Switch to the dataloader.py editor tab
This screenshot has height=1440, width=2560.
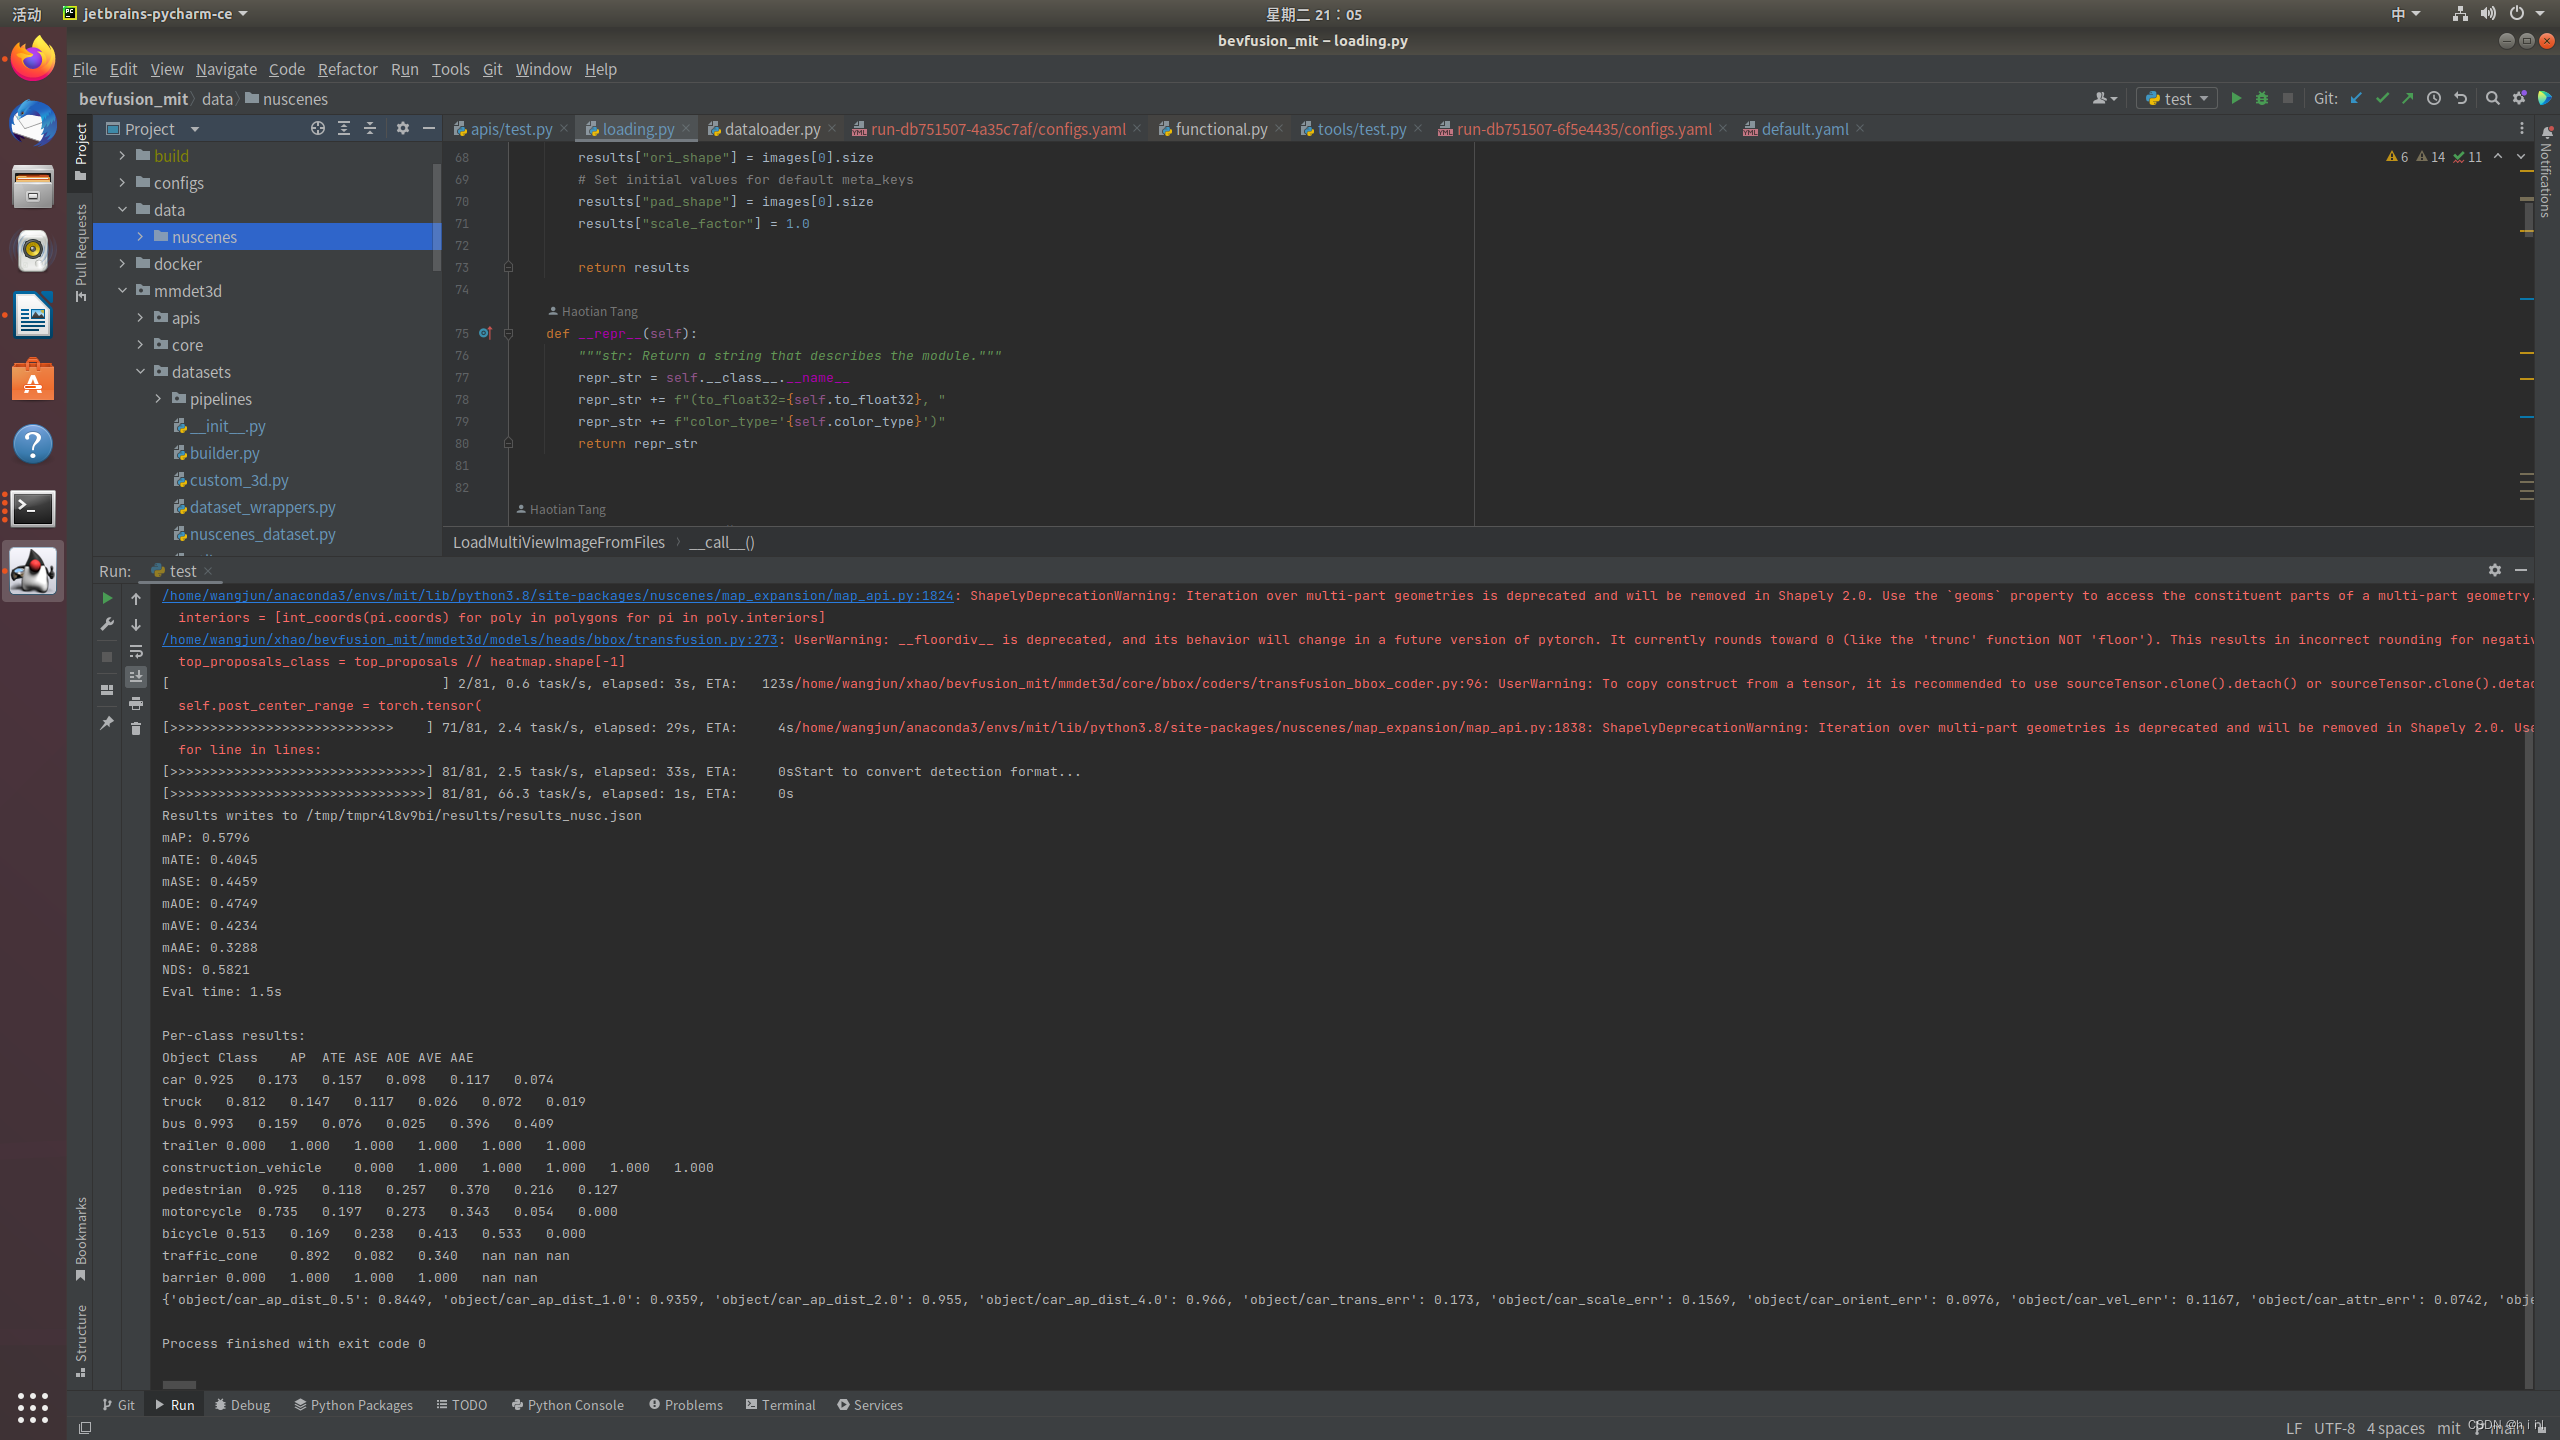[771, 129]
